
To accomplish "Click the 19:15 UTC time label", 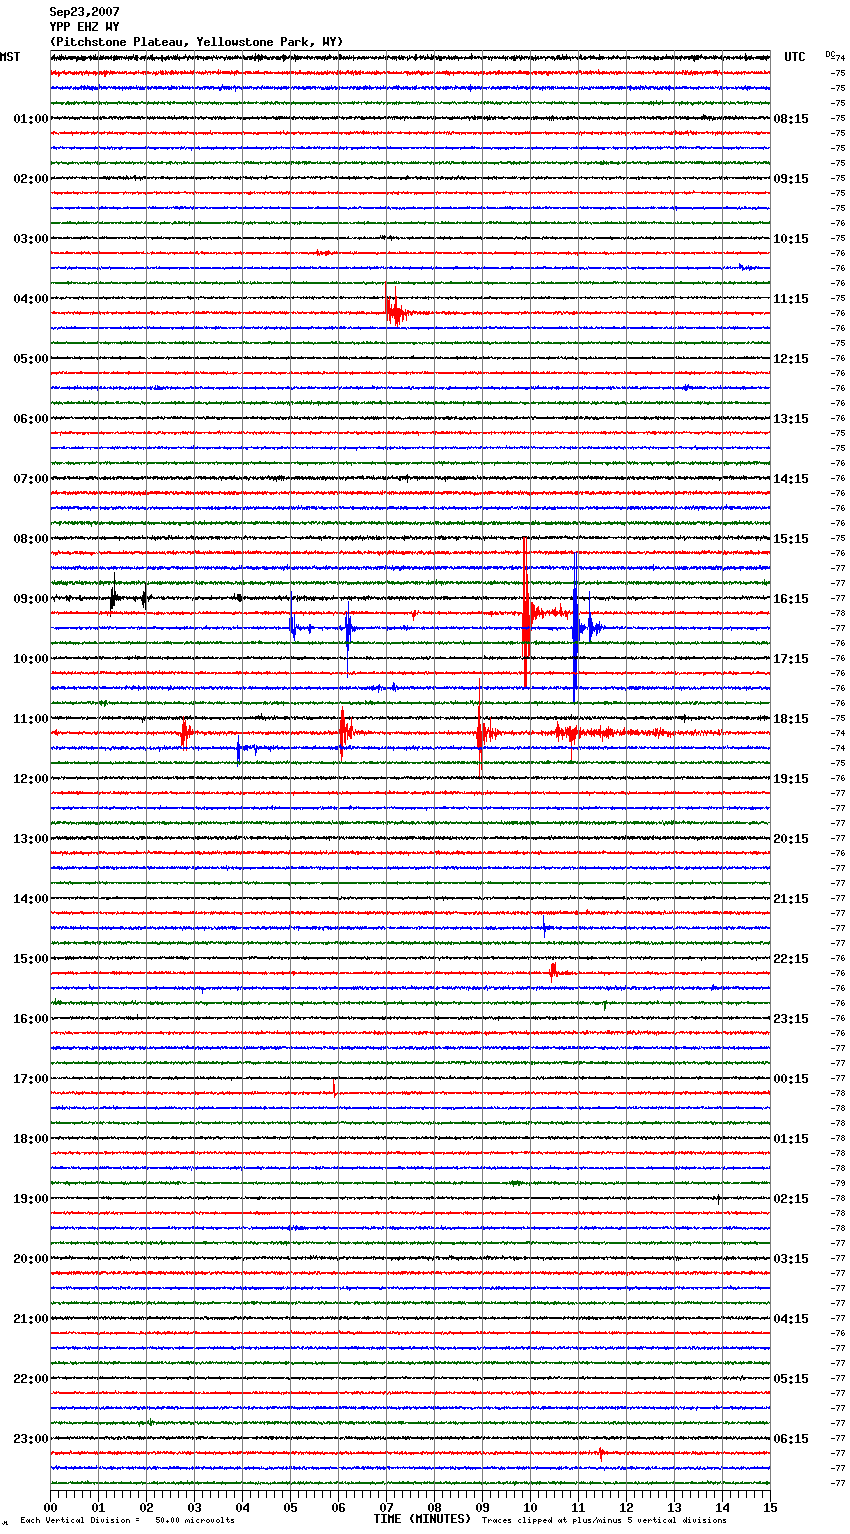I will click(791, 779).
